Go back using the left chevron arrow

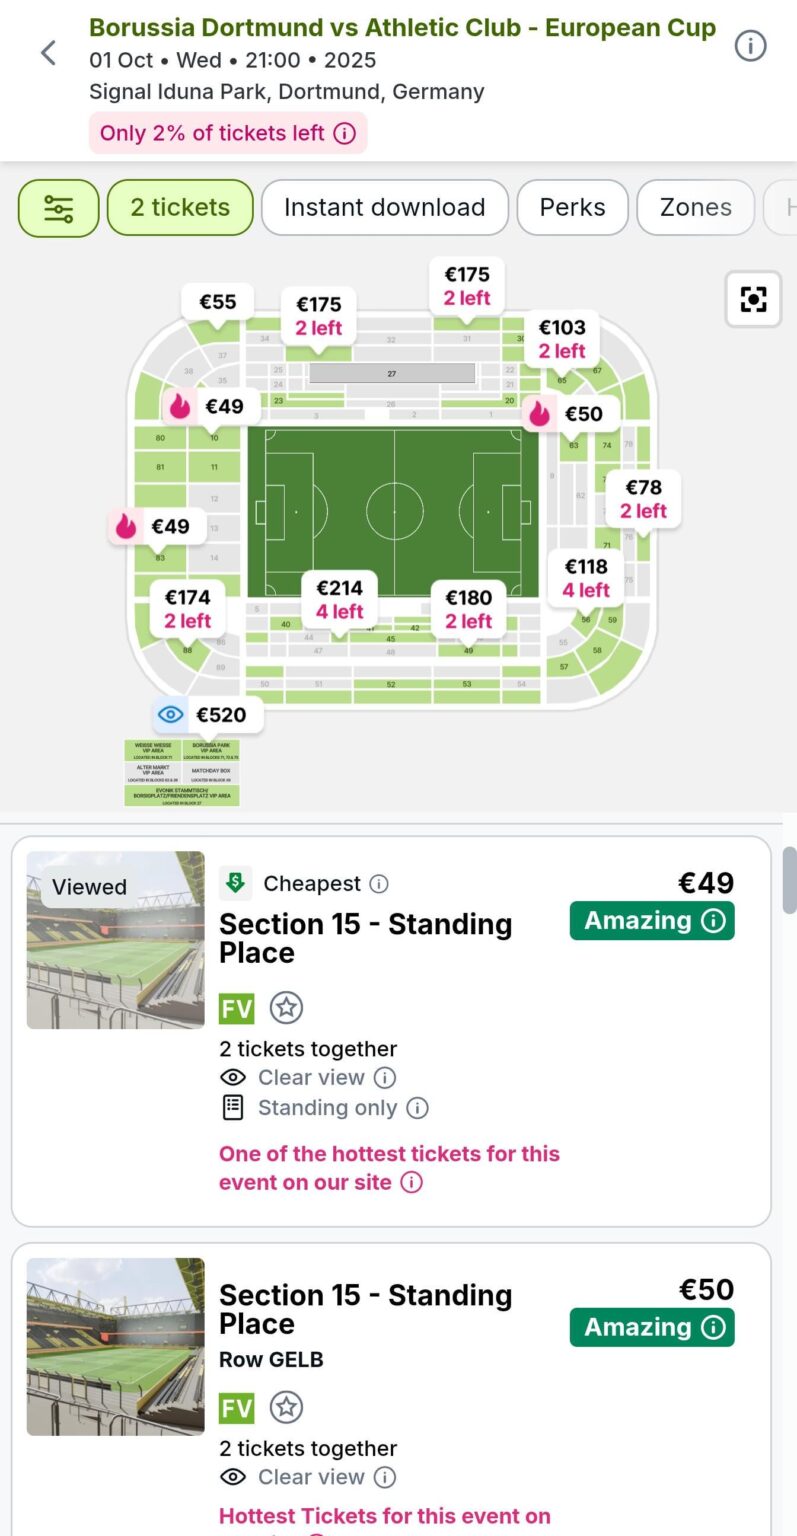48,53
